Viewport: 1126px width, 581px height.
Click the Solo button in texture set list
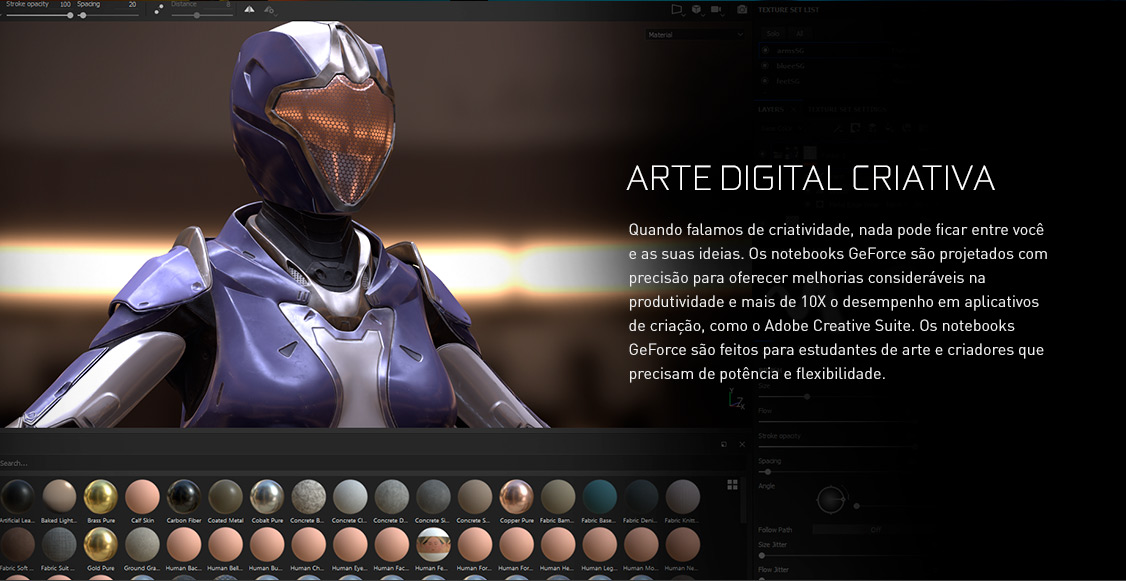point(772,33)
